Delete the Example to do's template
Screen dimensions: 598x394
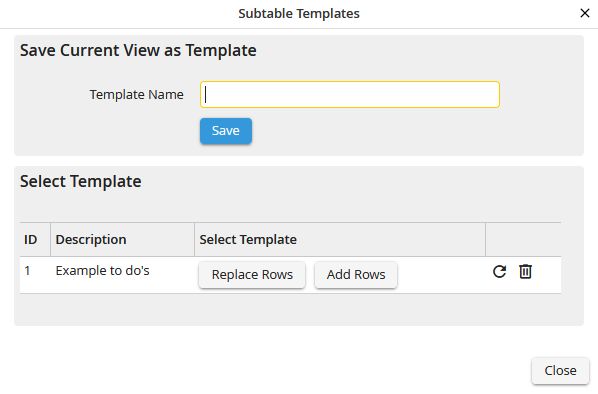click(525, 272)
